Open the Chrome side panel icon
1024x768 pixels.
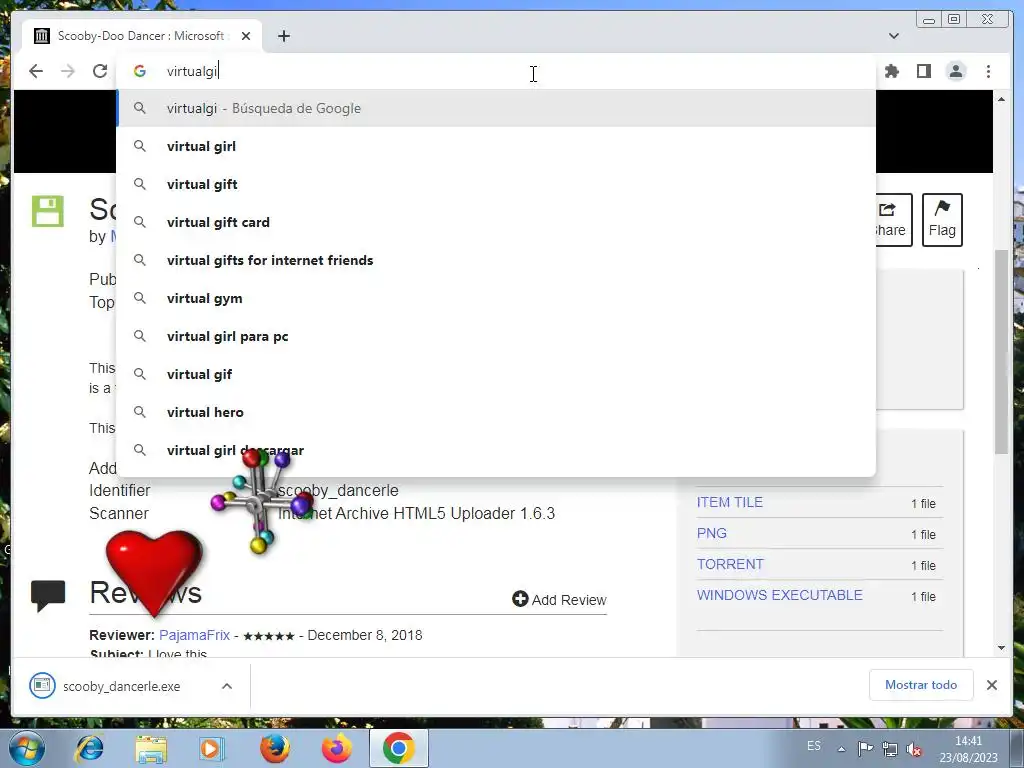tap(923, 71)
